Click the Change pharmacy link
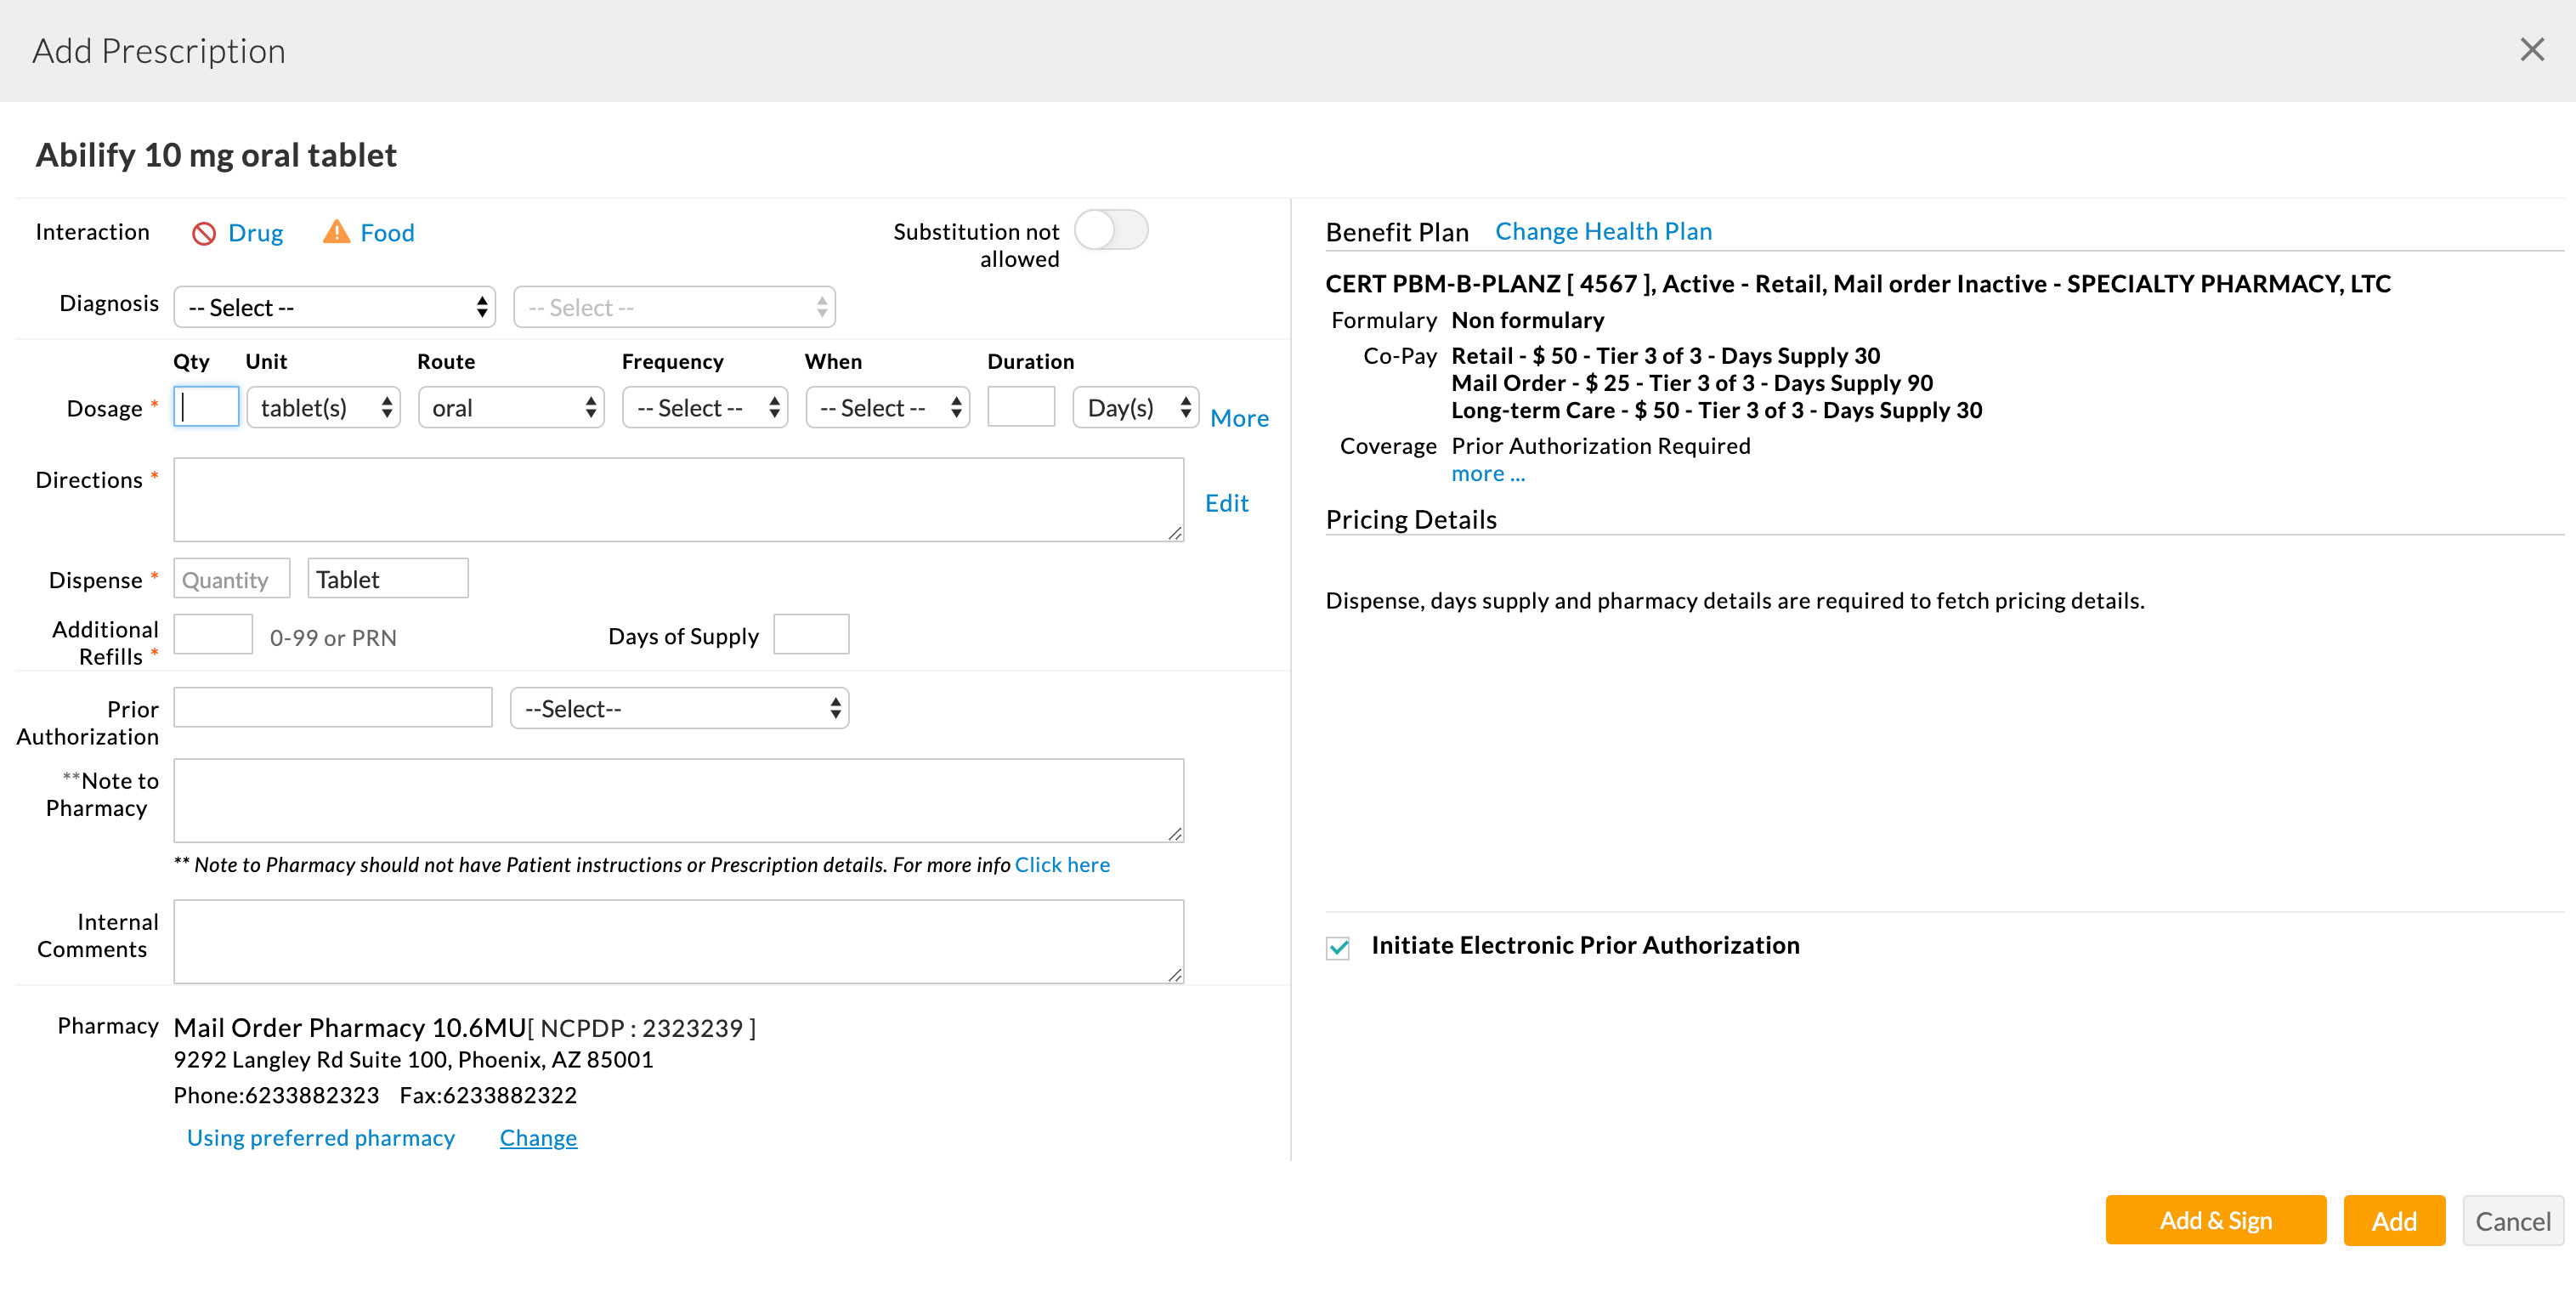This screenshot has width=2576, height=1303. point(538,1138)
